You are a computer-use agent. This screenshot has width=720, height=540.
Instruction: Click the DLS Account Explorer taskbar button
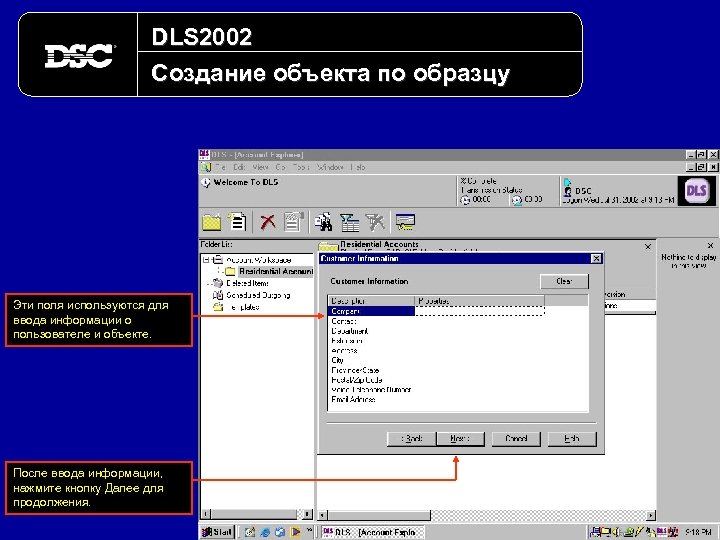coord(371,532)
